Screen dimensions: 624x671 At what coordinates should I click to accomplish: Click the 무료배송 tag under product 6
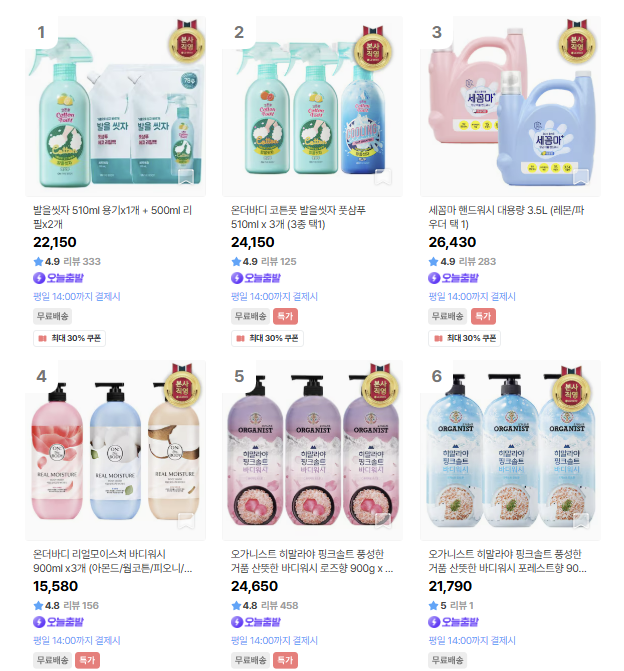click(448, 660)
